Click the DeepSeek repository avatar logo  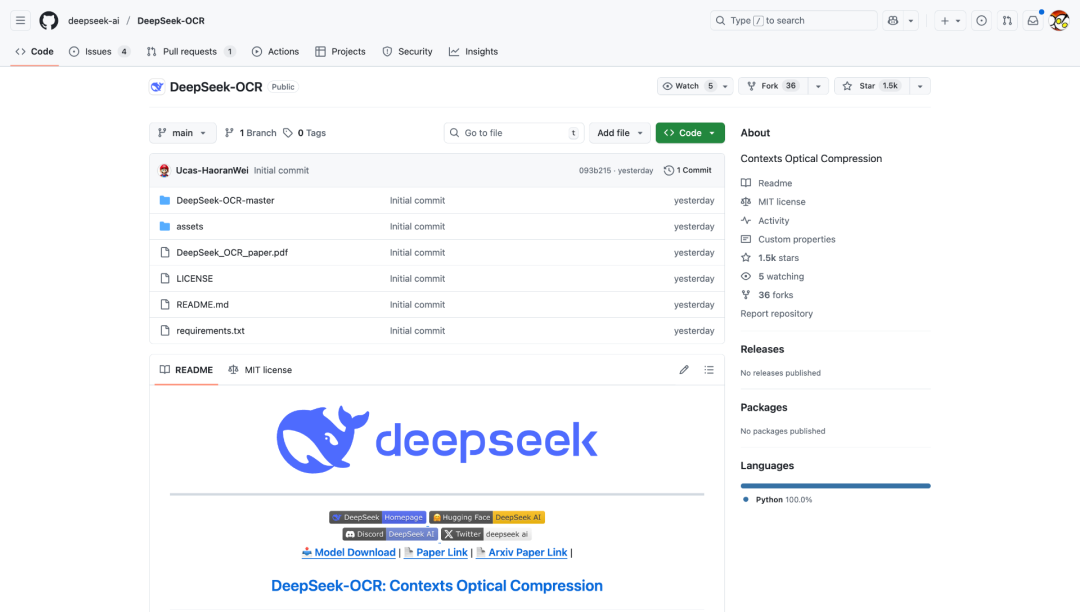coord(157,87)
